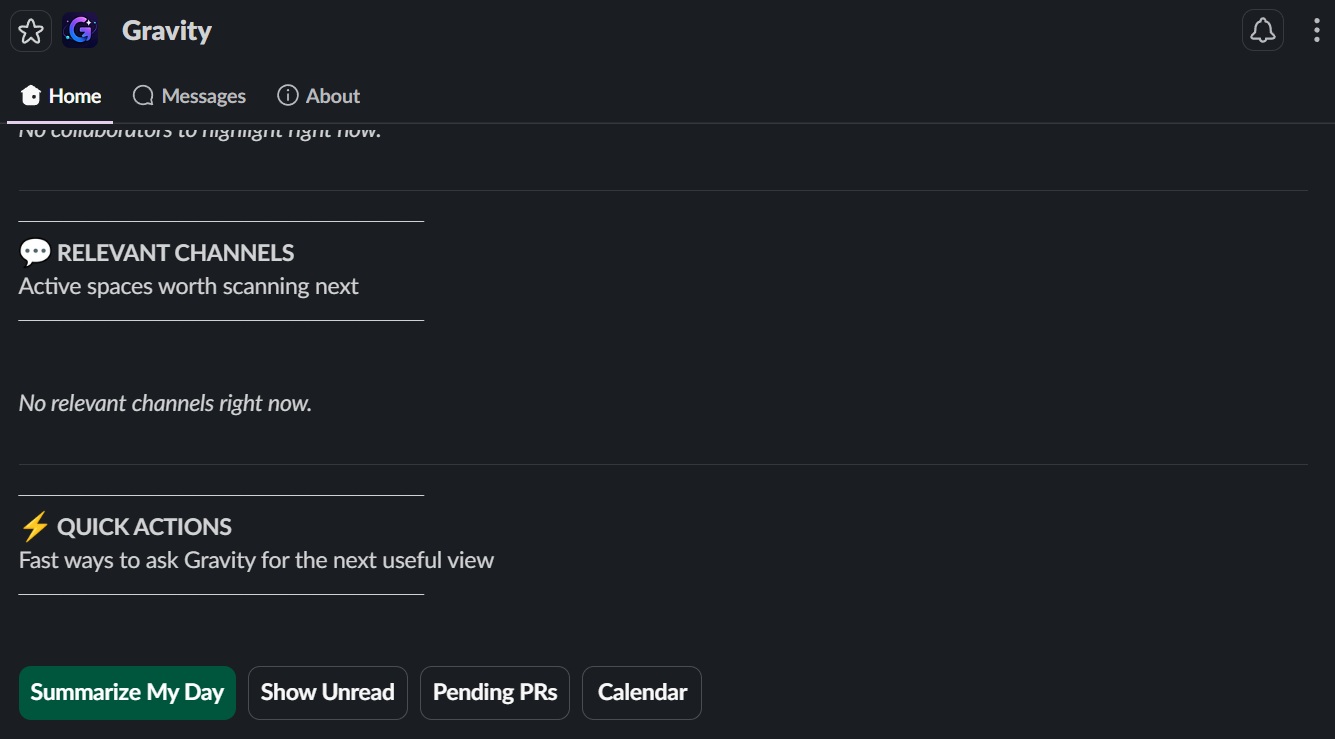Select the Show Unread button
This screenshot has width=1335, height=739.
click(328, 693)
